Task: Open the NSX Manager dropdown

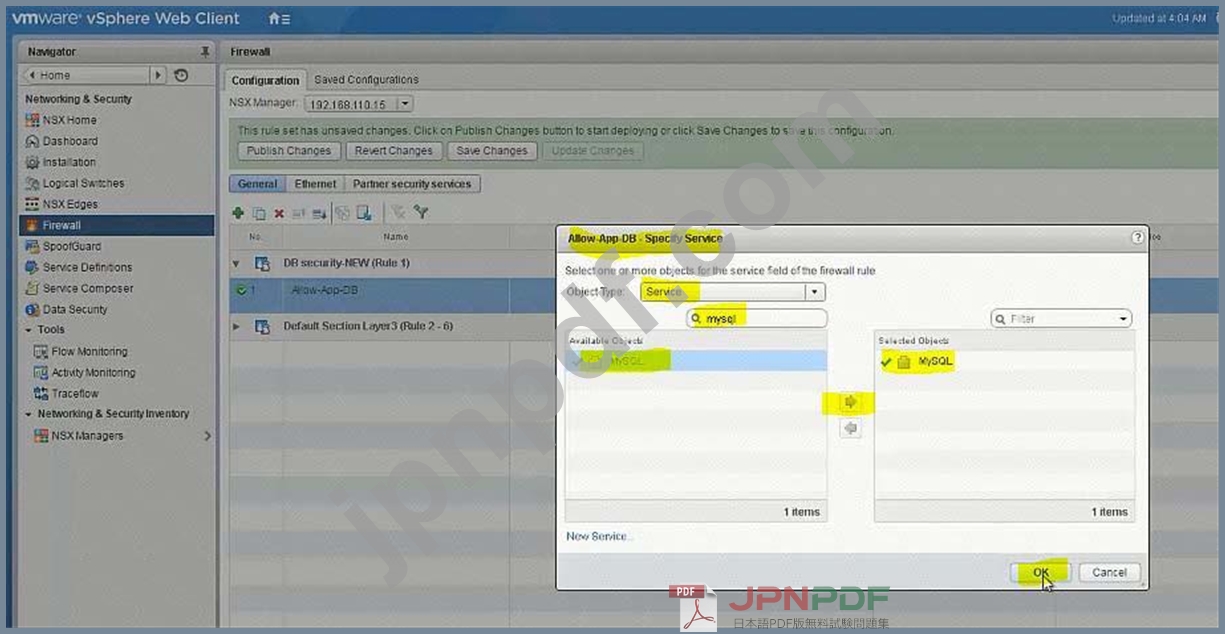Action: 405,104
